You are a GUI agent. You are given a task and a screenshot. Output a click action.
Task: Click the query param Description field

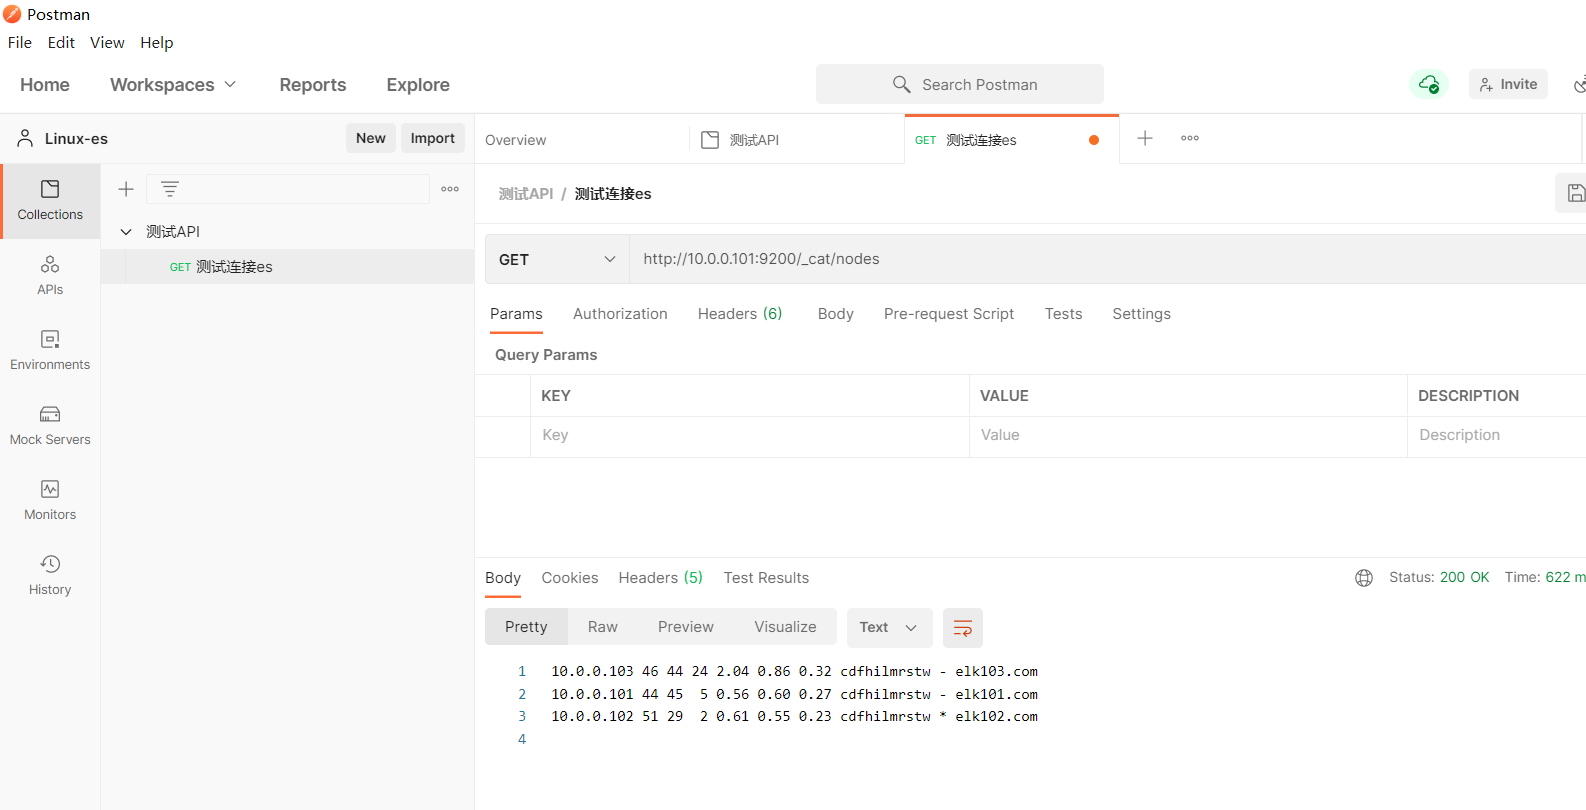click(x=1497, y=436)
